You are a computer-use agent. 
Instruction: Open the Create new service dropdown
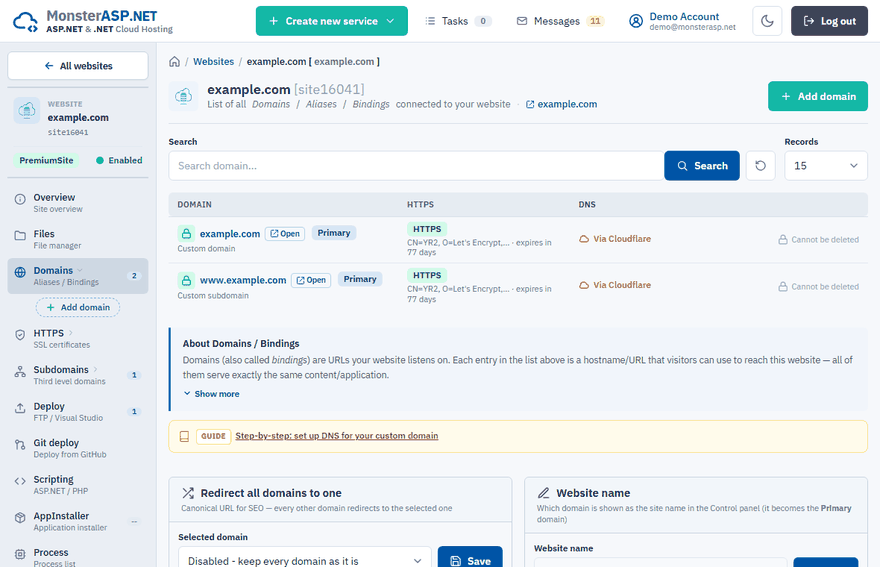[x=332, y=21]
